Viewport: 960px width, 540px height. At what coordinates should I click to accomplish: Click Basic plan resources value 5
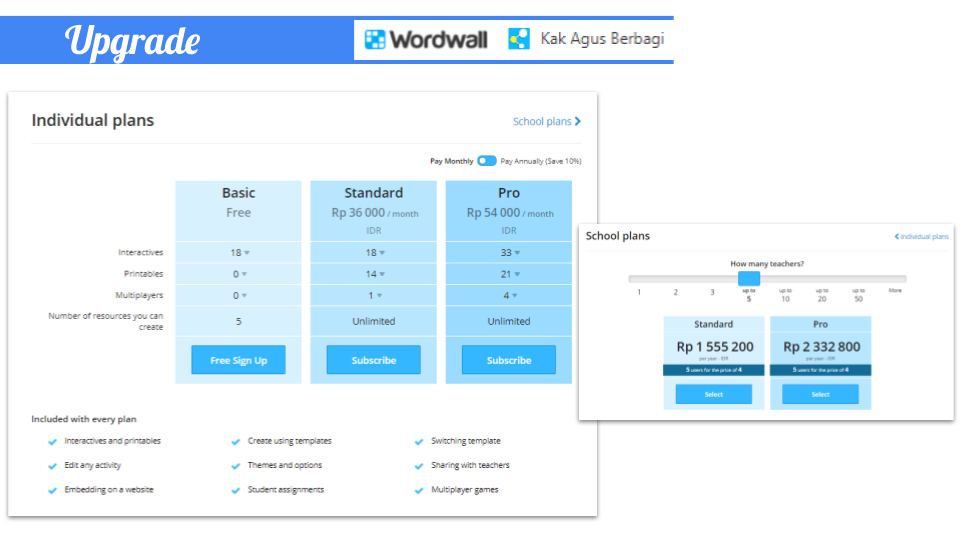pos(239,321)
